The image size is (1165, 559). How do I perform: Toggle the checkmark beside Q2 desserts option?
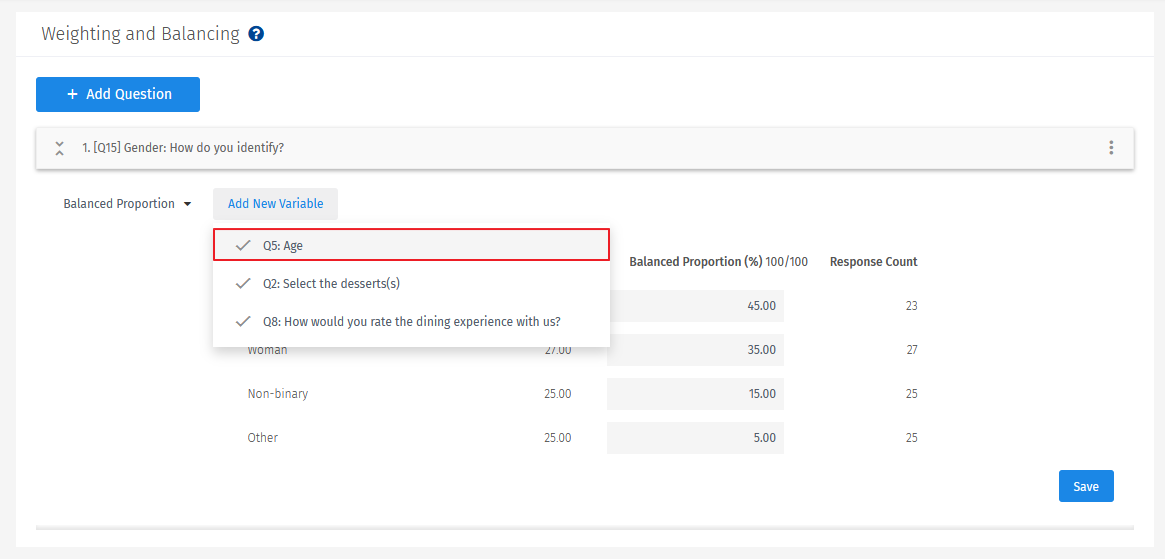click(x=242, y=284)
